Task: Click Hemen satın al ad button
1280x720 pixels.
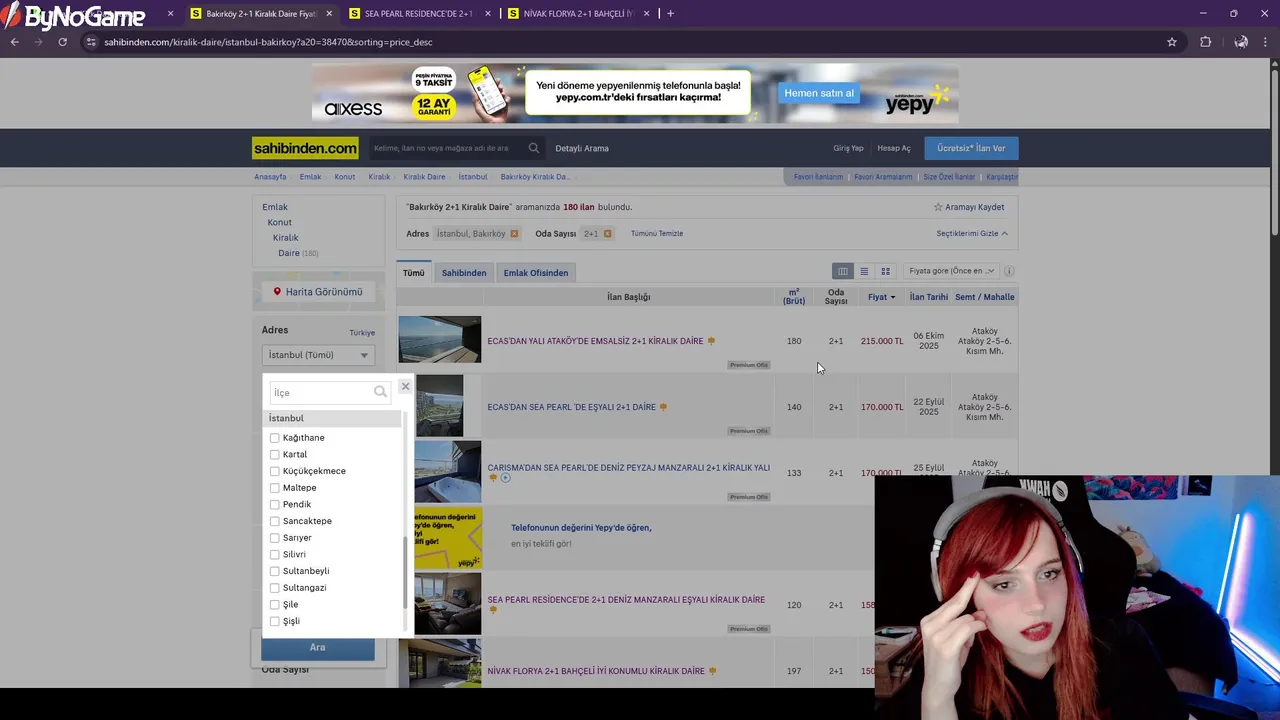Action: [819, 93]
